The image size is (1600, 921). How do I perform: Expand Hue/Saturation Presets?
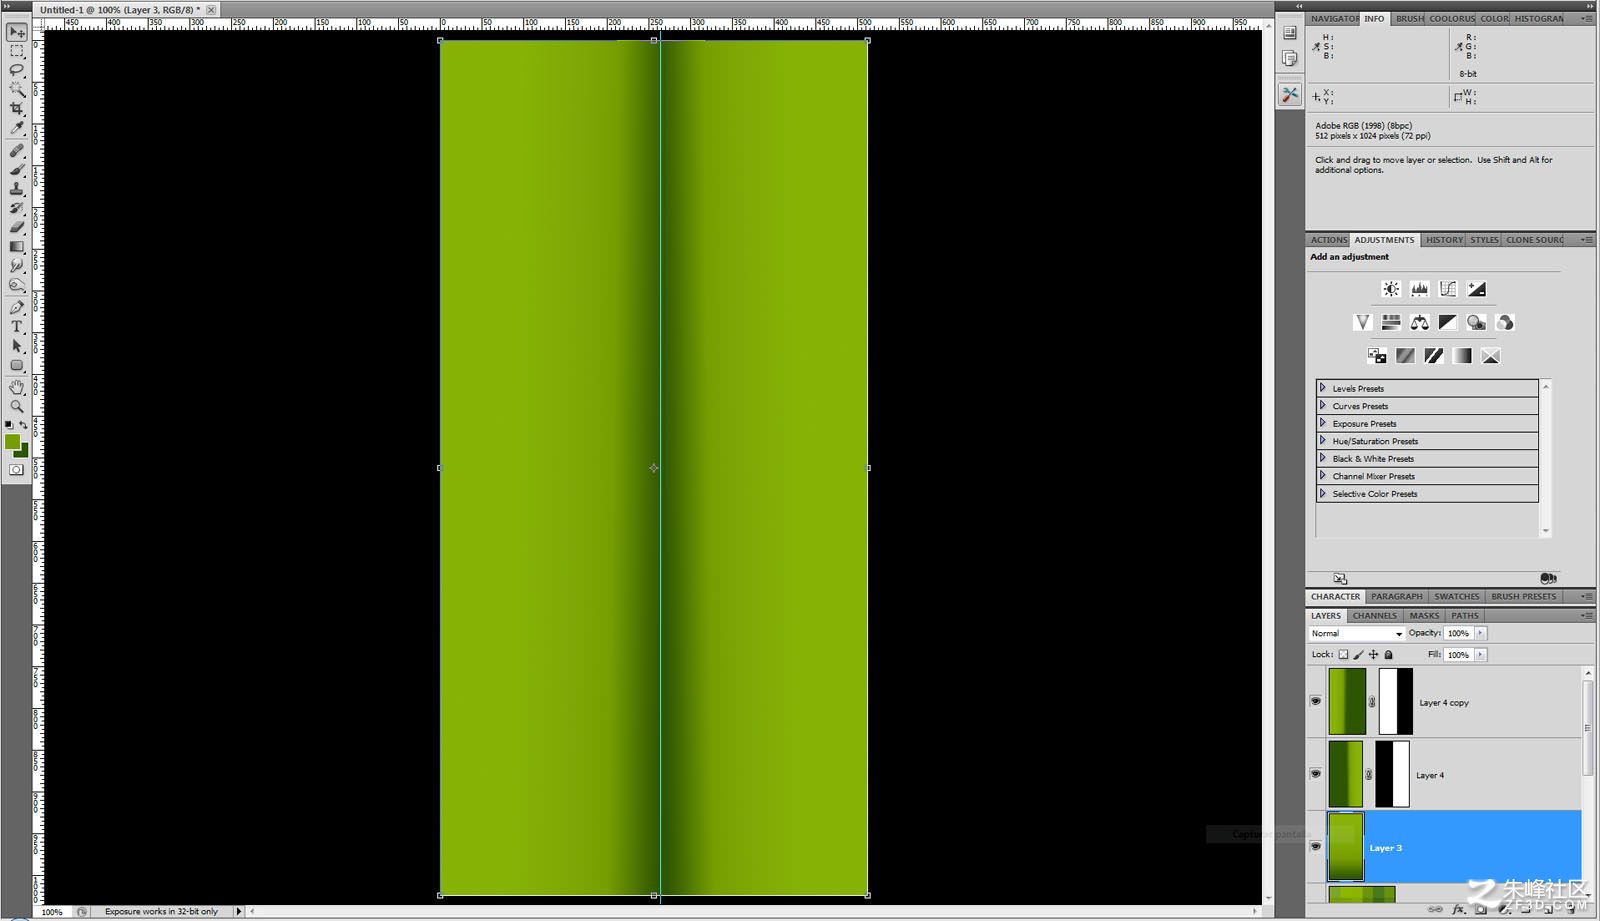(x=1322, y=440)
